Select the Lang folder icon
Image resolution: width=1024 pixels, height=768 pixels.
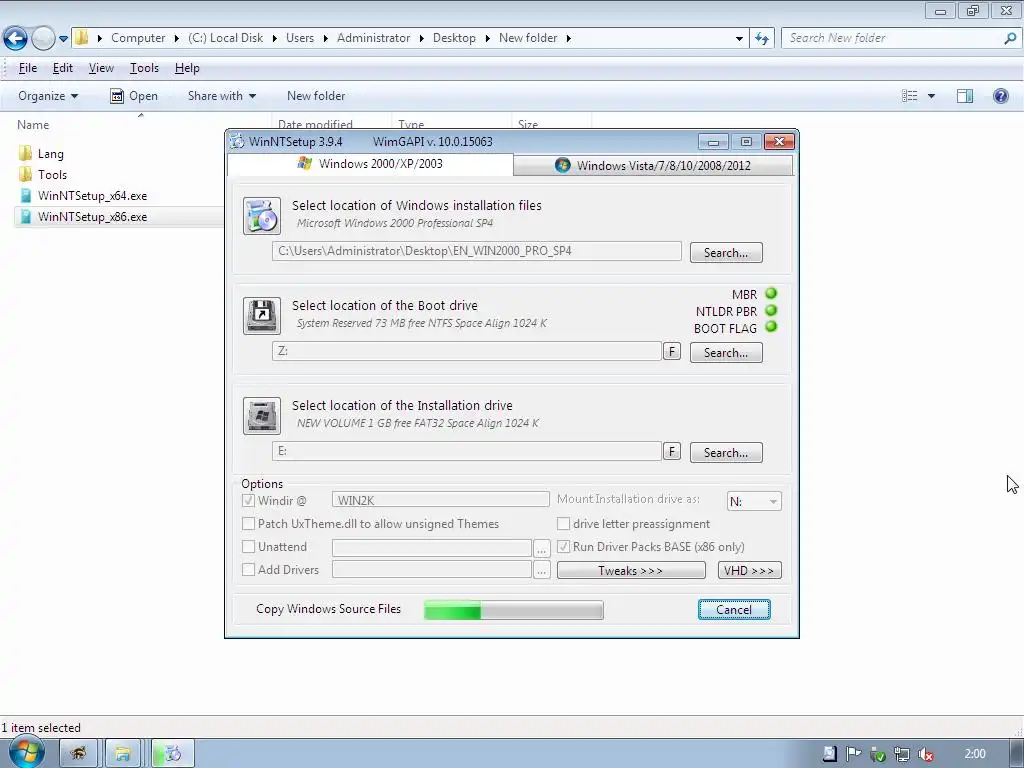pyautogui.click(x=25, y=153)
